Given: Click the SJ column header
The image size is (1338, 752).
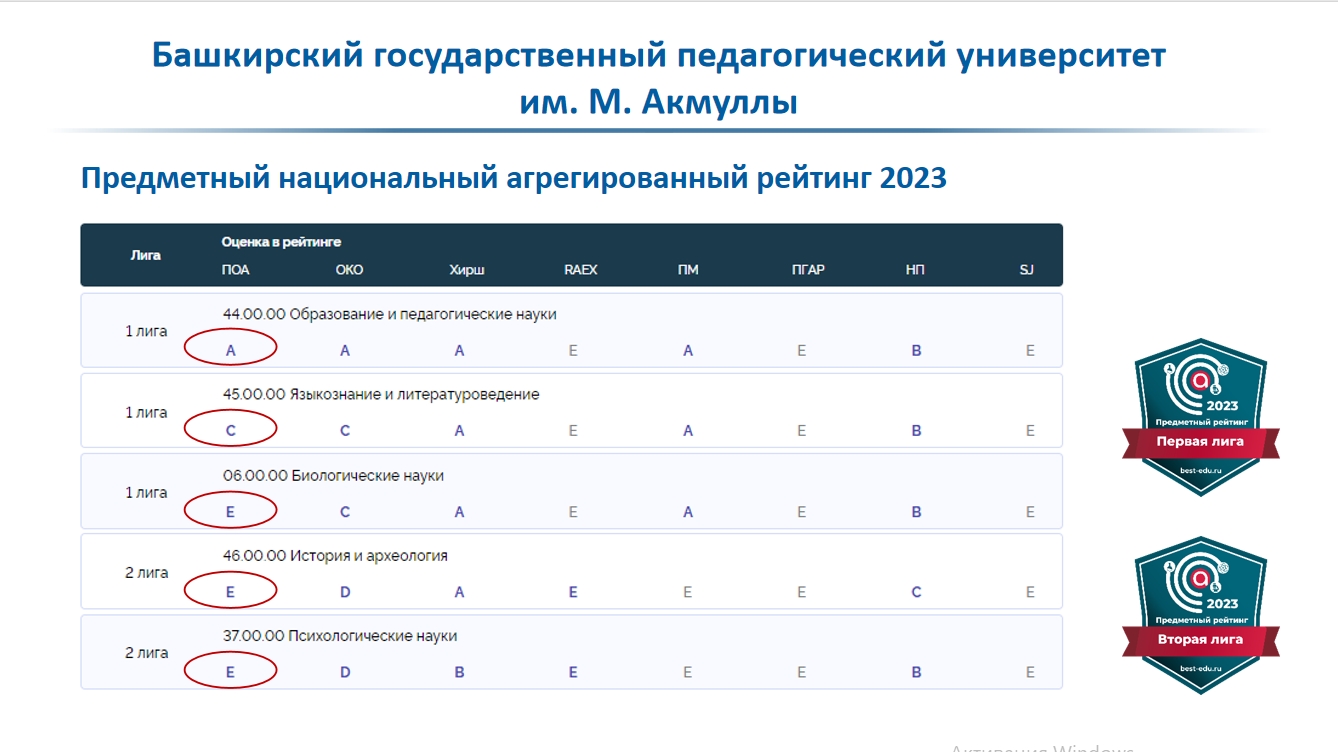Looking at the screenshot, I should tap(1026, 270).
